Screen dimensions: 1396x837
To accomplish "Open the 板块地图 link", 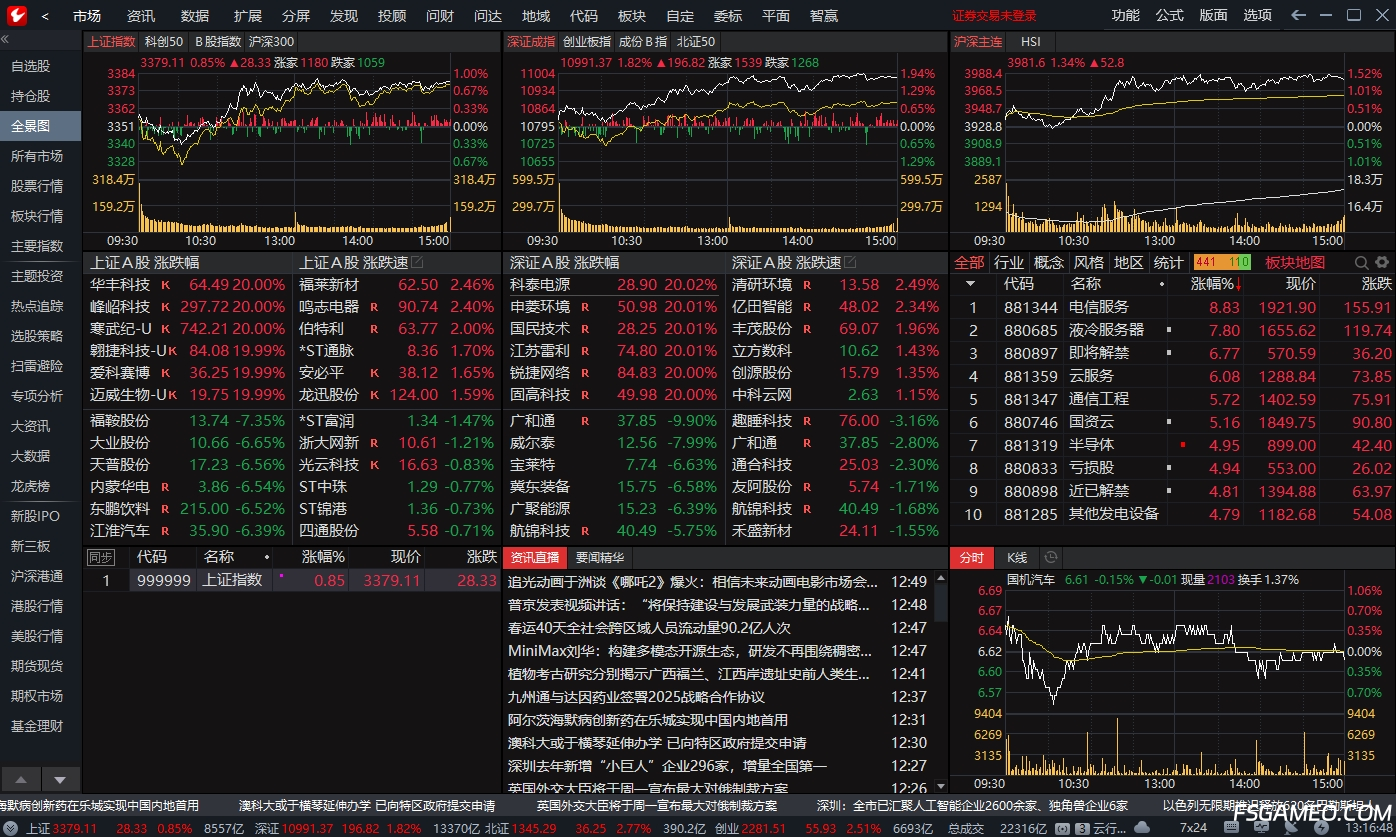I will pos(1294,262).
